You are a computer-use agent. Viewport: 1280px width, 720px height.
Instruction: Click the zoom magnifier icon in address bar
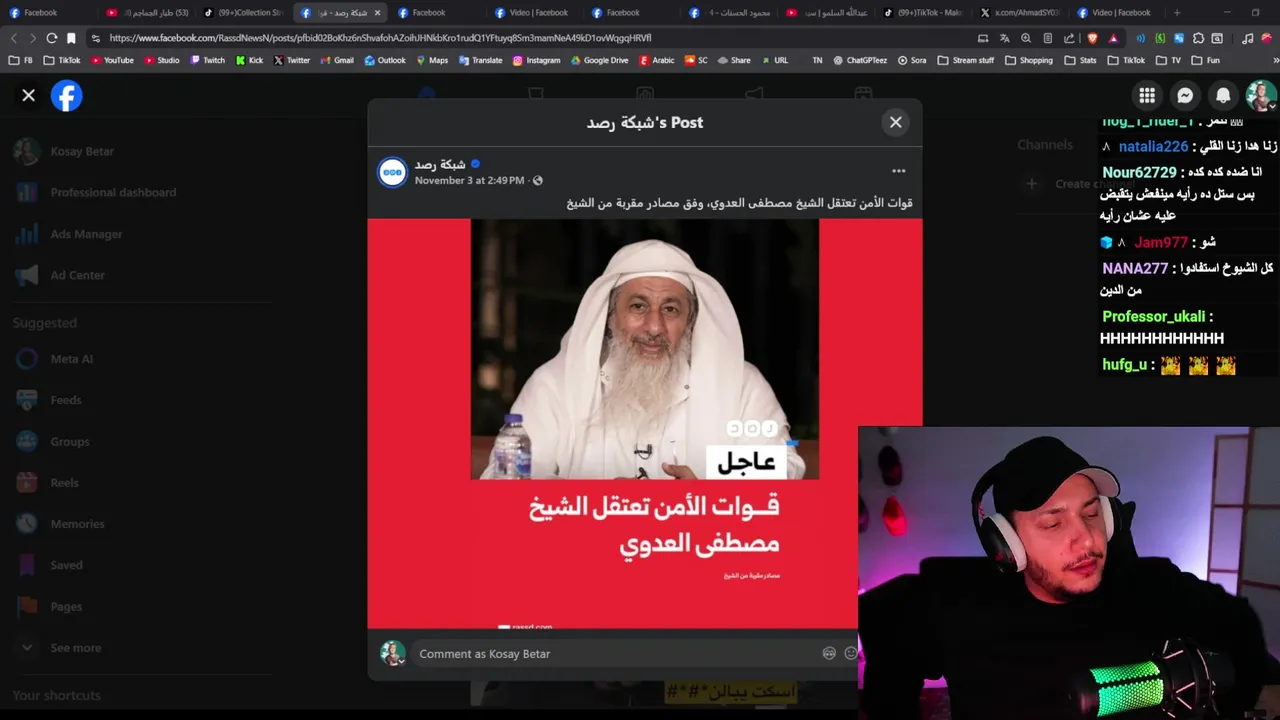point(1026,38)
